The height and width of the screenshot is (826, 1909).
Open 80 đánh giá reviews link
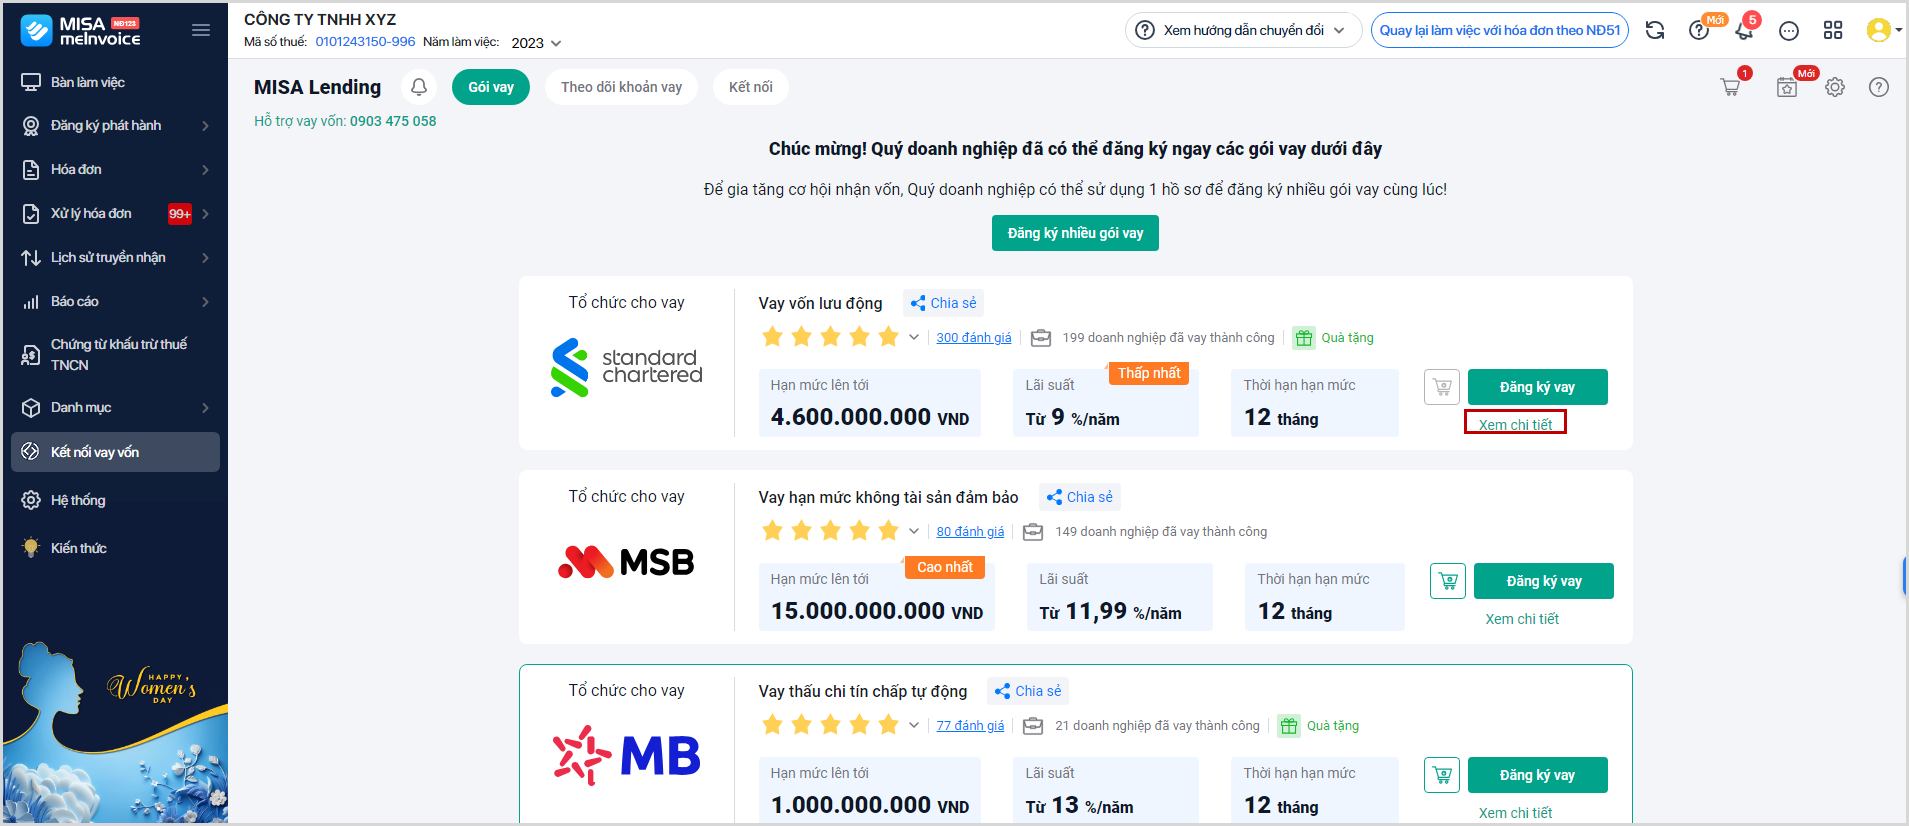(x=970, y=532)
